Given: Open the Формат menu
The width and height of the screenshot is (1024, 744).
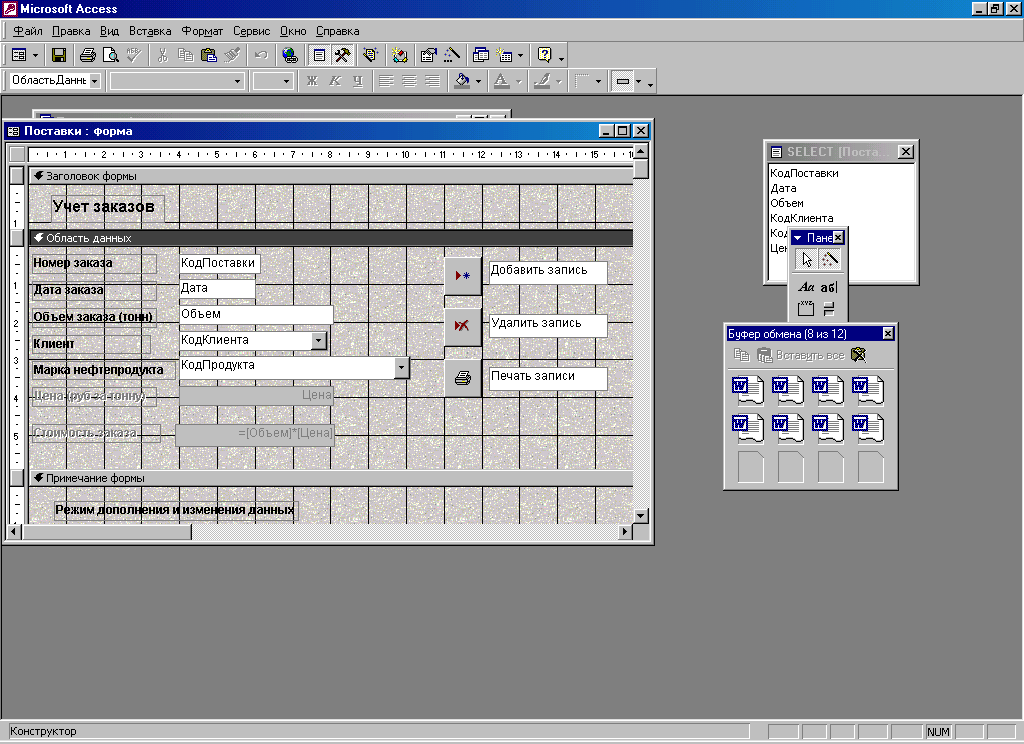Looking at the screenshot, I should point(202,31).
